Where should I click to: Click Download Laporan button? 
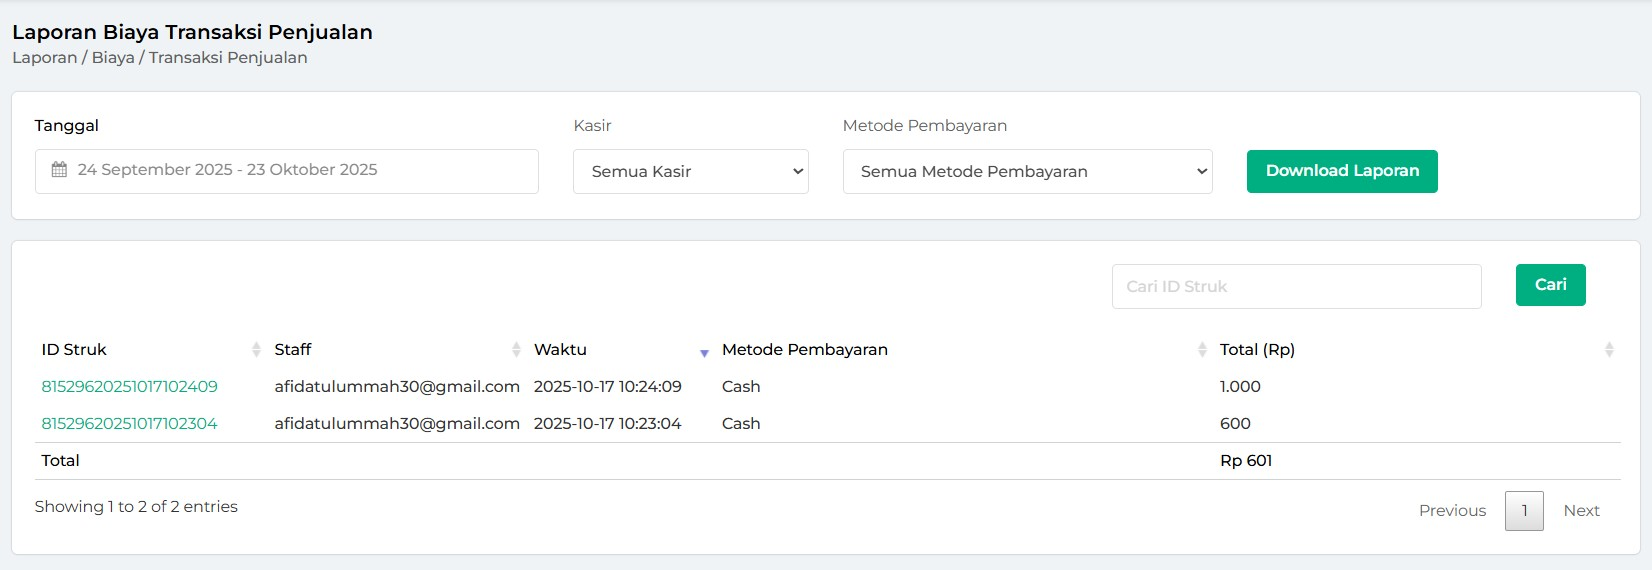pos(1342,171)
